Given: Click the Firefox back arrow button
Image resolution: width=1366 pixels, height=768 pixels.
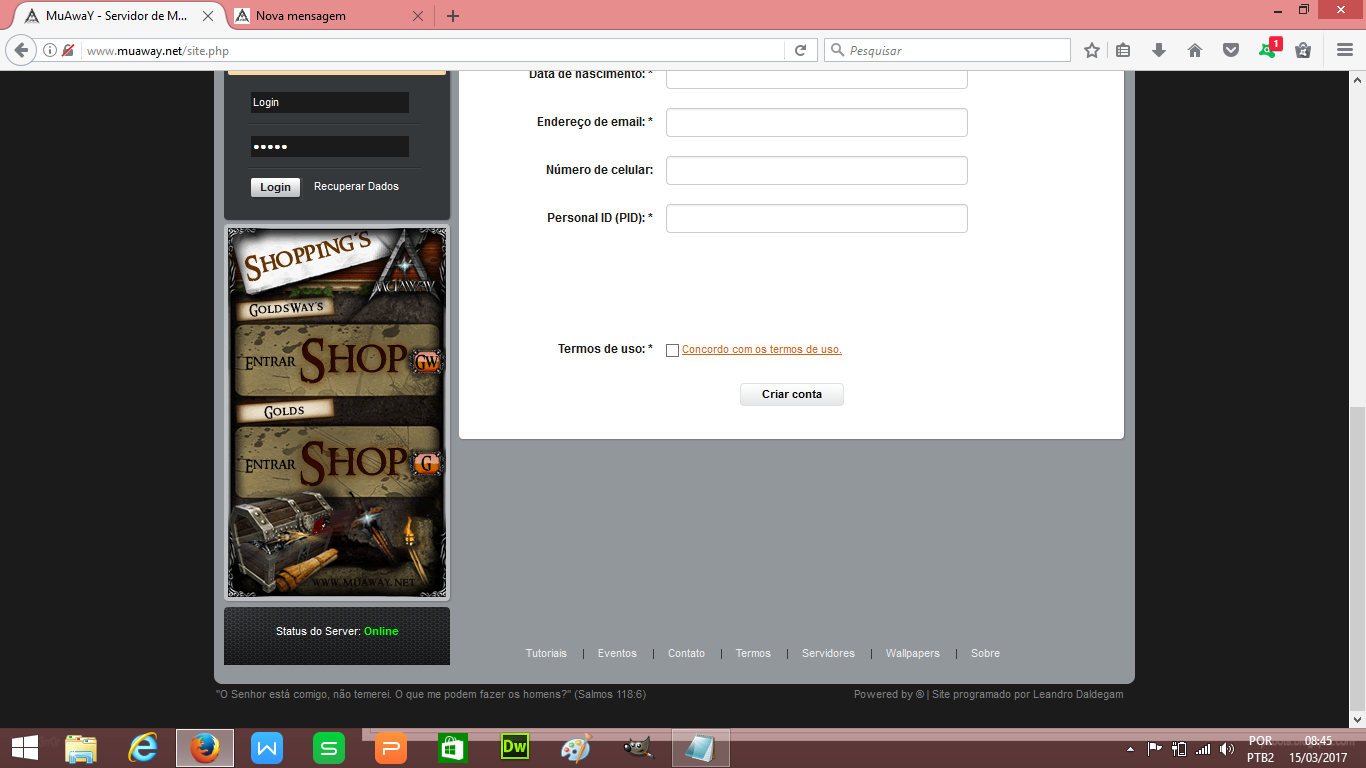Looking at the screenshot, I should click(22, 50).
